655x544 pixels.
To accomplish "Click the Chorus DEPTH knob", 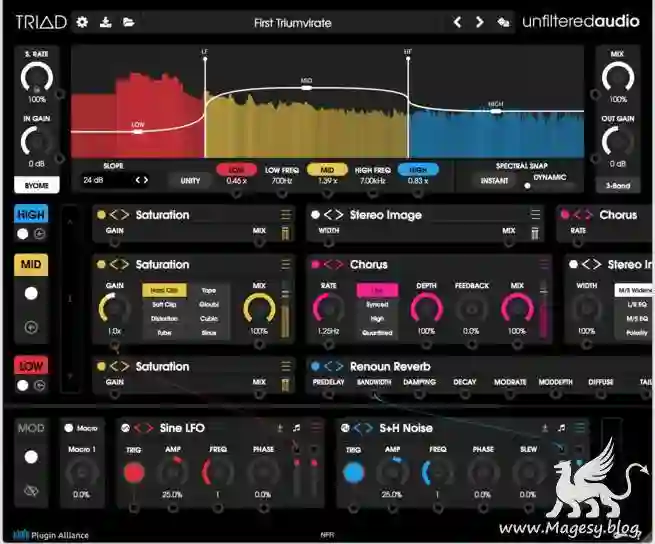I will click(426, 308).
